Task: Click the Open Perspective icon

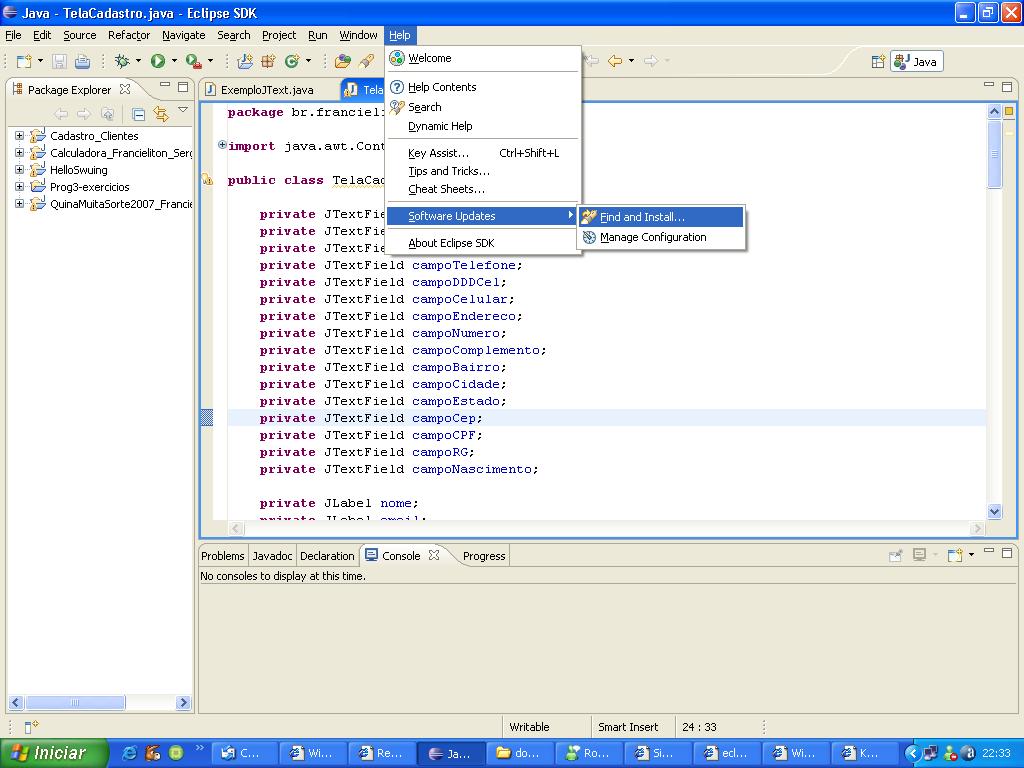Action: tap(878, 61)
